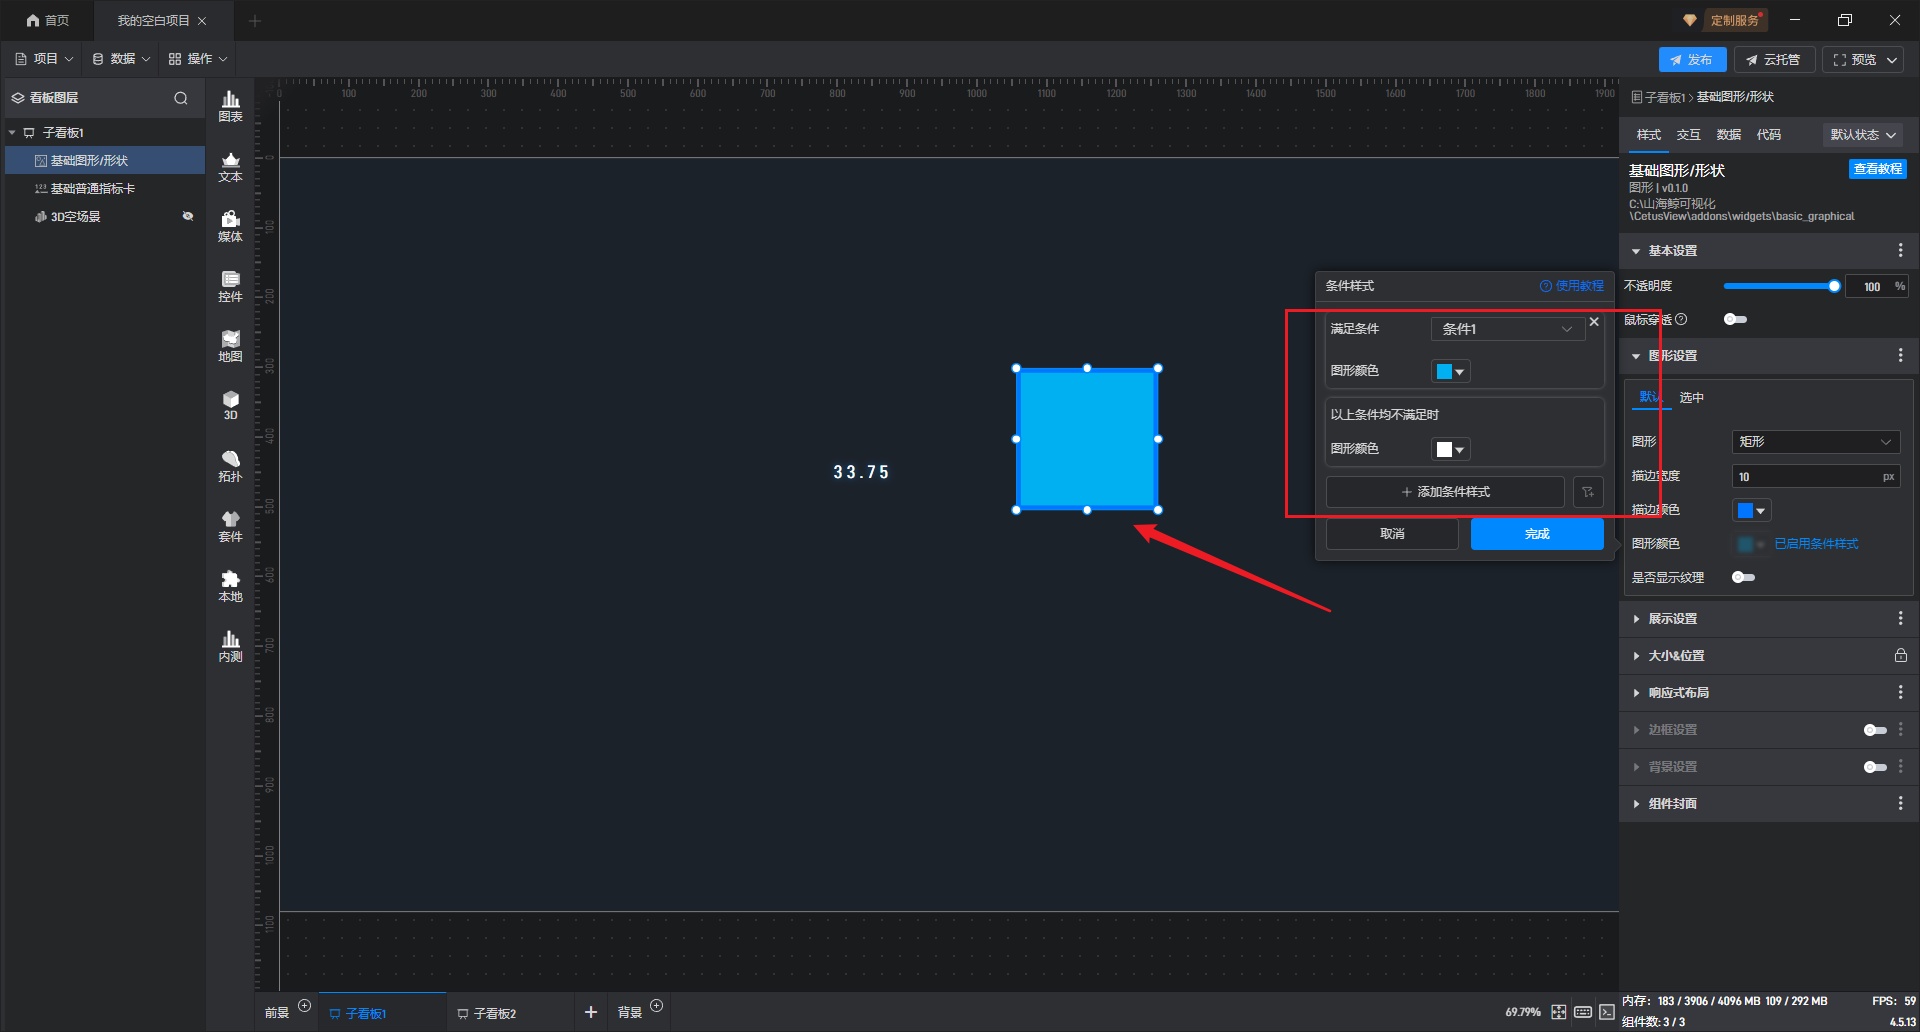
Task: Open the 描边颜色 color swatch
Action: 1751,510
